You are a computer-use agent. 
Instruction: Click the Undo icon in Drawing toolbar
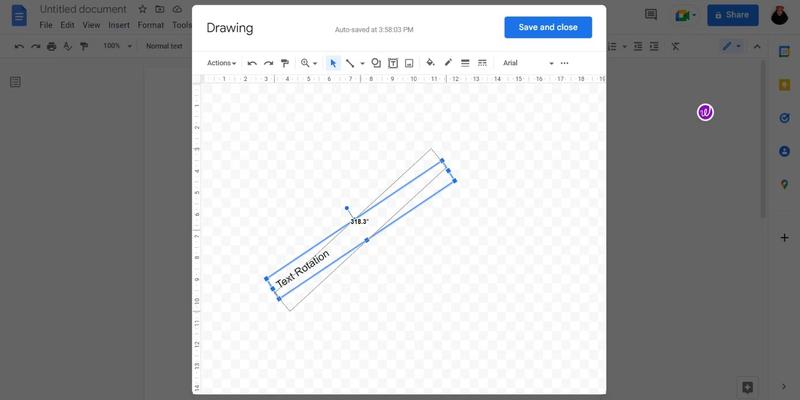[252, 63]
